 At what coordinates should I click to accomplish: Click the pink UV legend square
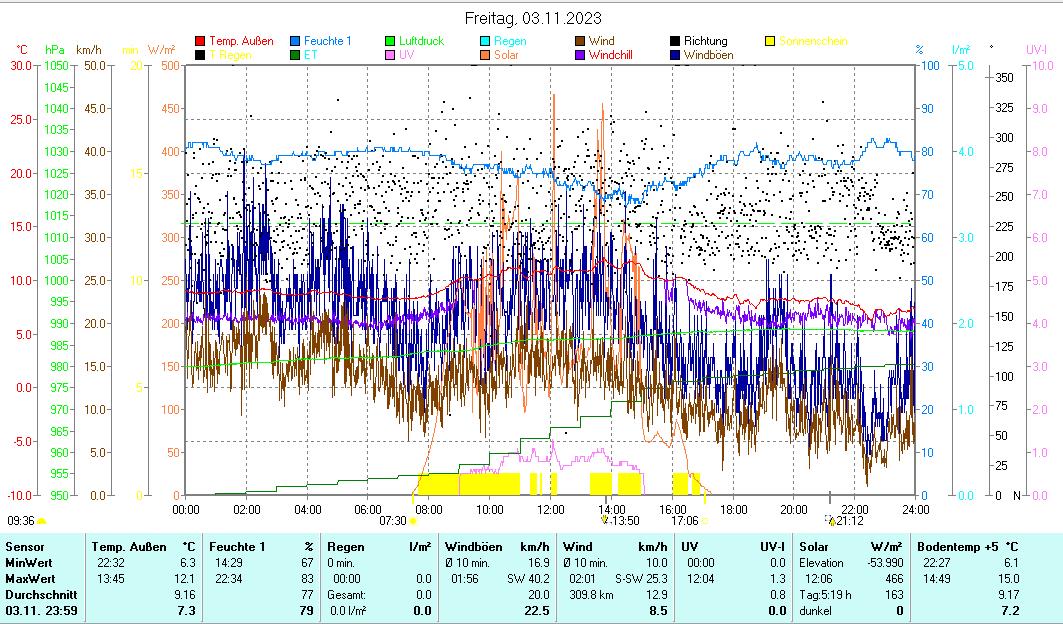click(391, 55)
